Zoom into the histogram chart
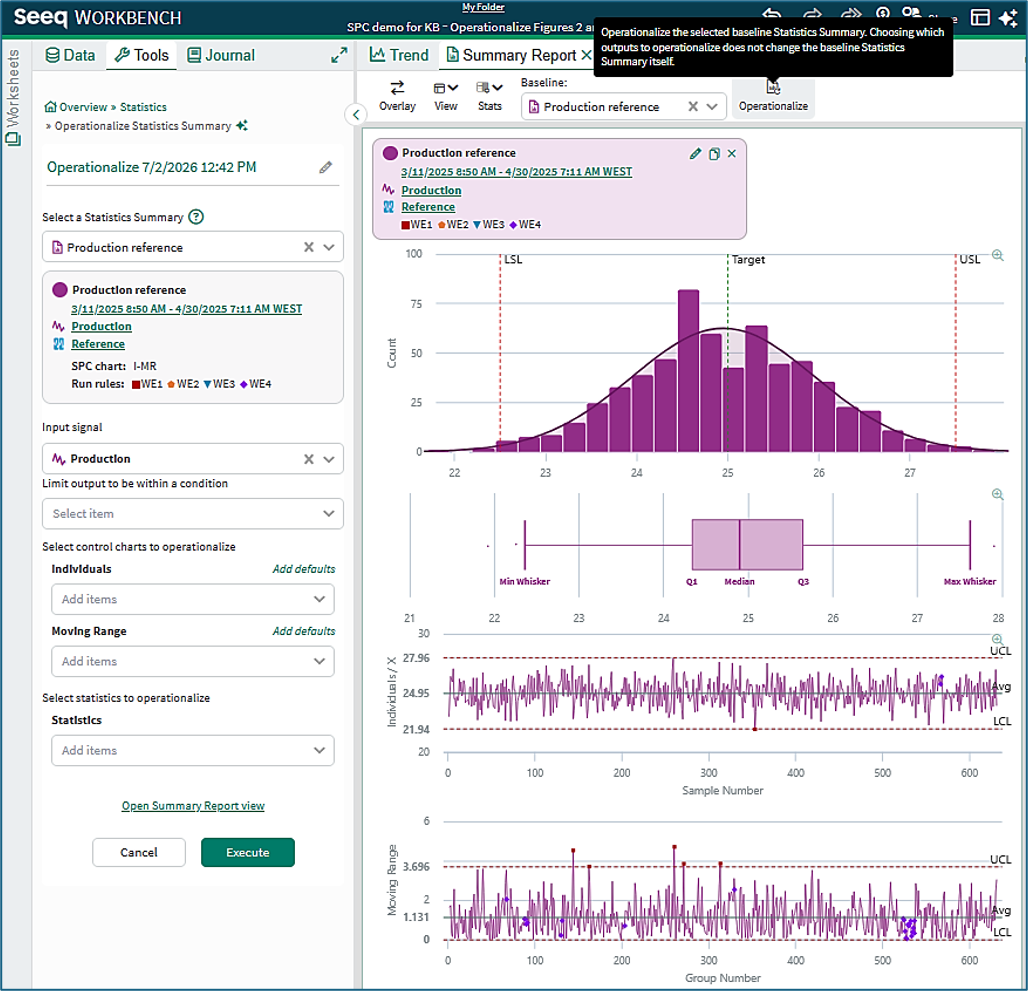1028x991 pixels. tap(997, 255)
